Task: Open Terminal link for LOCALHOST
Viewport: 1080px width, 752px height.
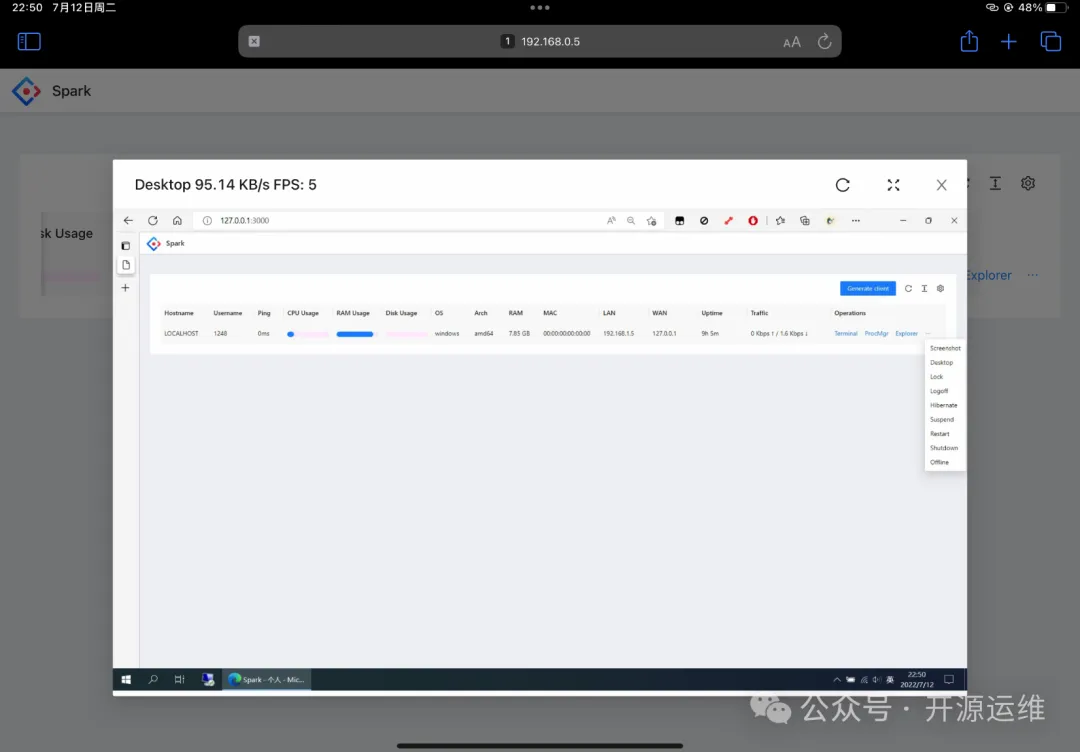Action: (846, 333)
